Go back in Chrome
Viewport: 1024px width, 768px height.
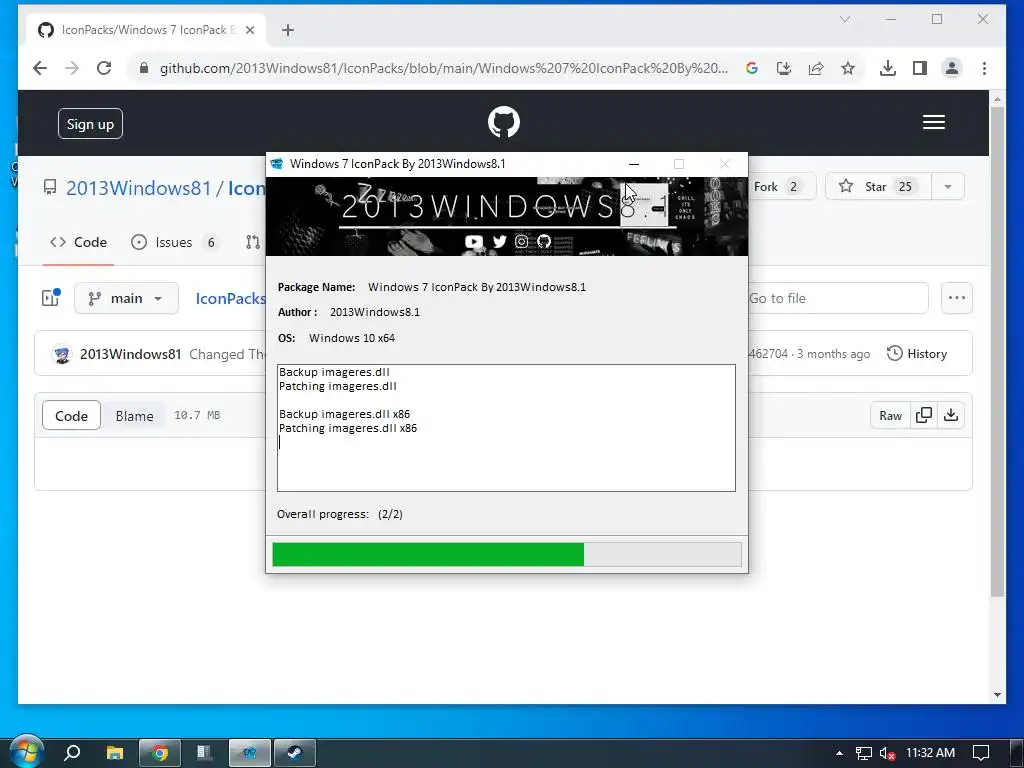(40, 68)
